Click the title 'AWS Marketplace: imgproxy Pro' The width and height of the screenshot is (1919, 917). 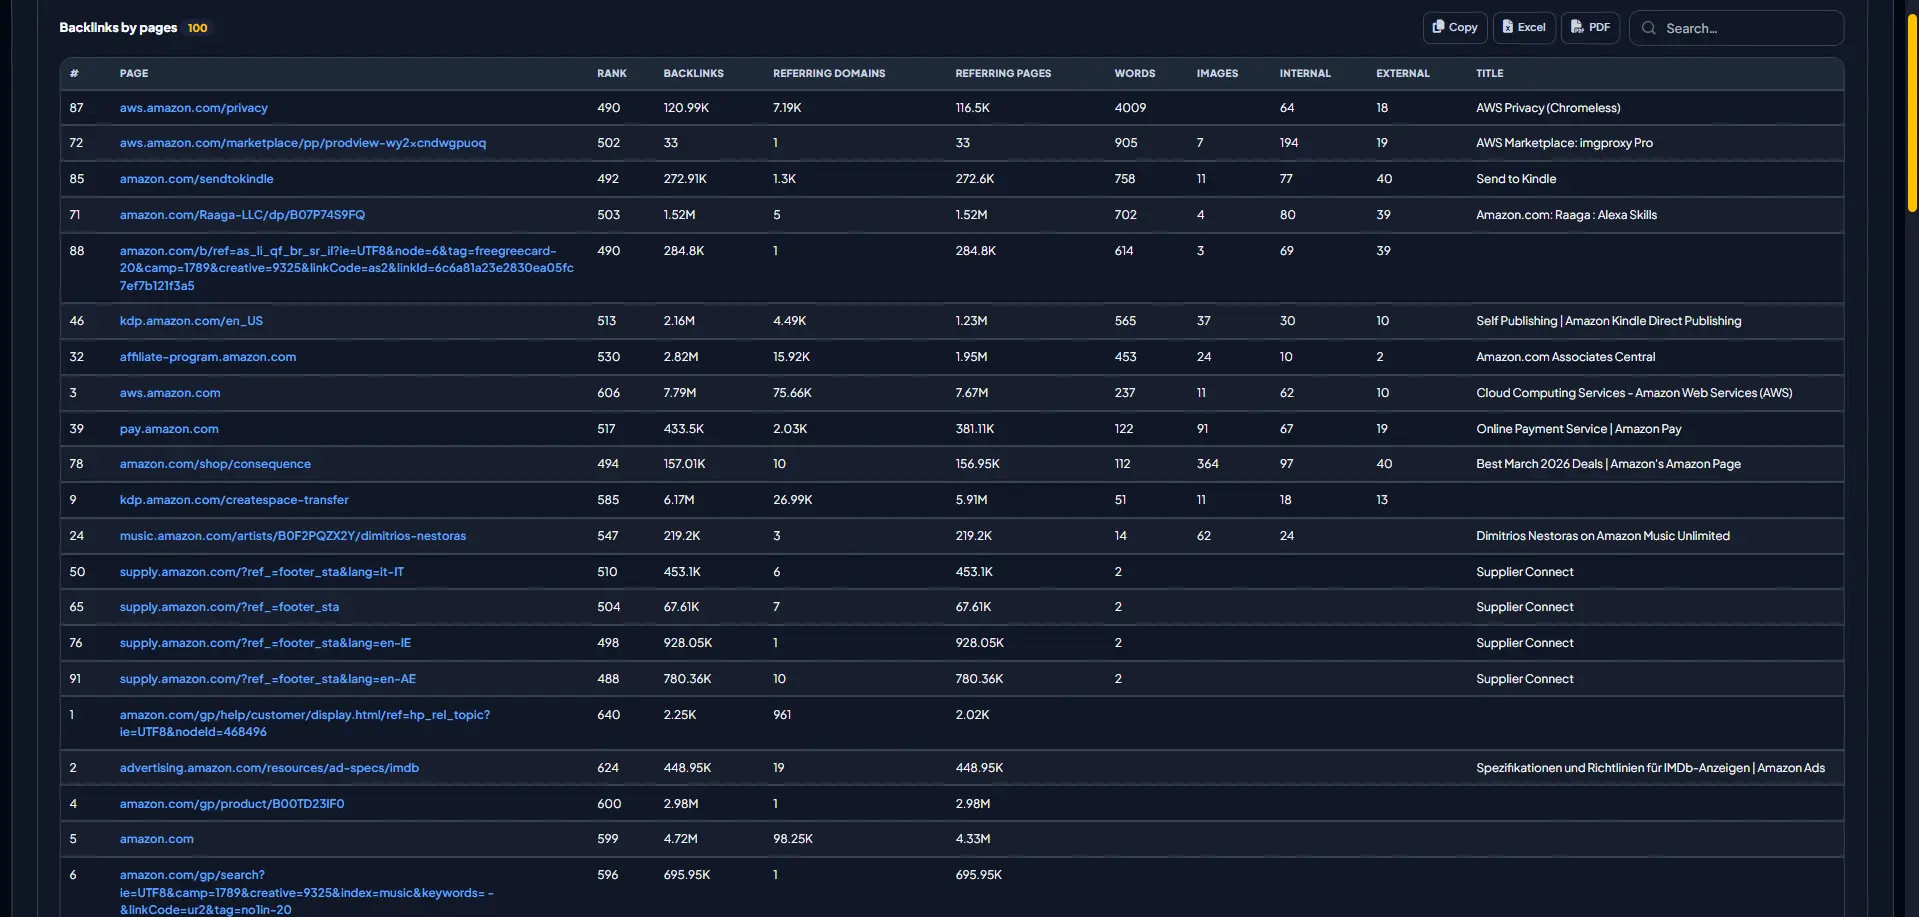pos(1564,143)
